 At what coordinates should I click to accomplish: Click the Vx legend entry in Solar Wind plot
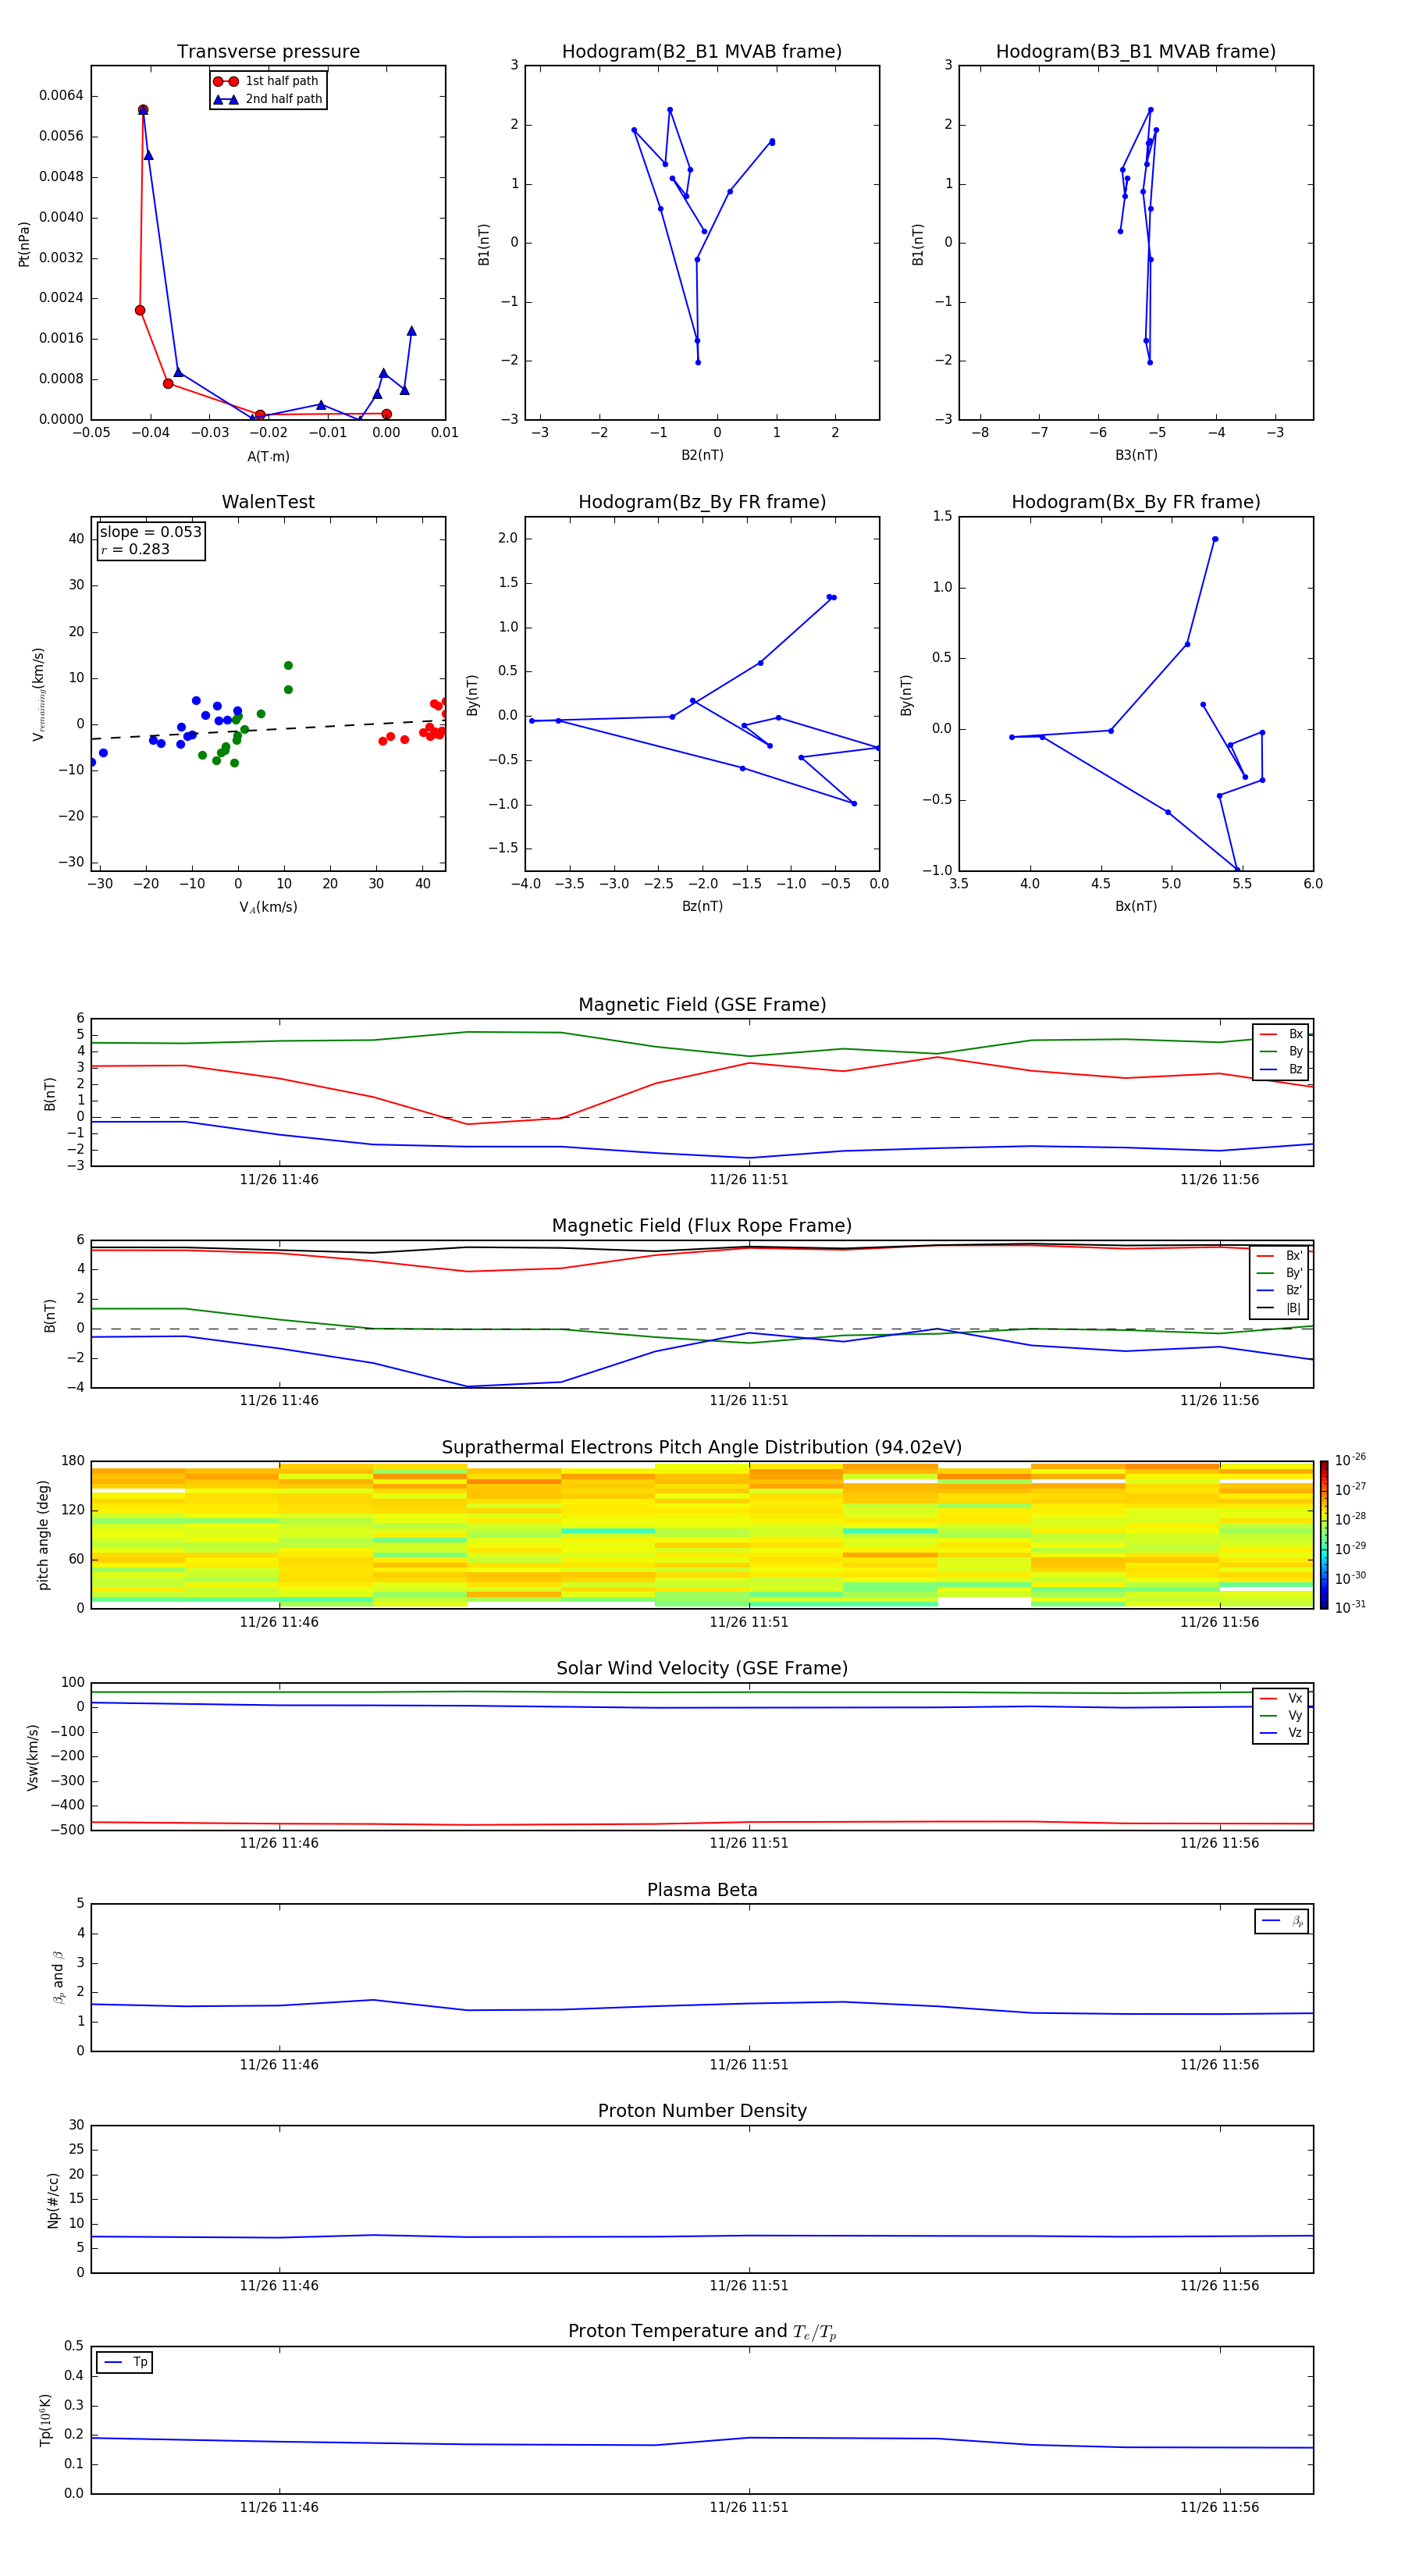pyautogui.click(x=1281, y=1698)
